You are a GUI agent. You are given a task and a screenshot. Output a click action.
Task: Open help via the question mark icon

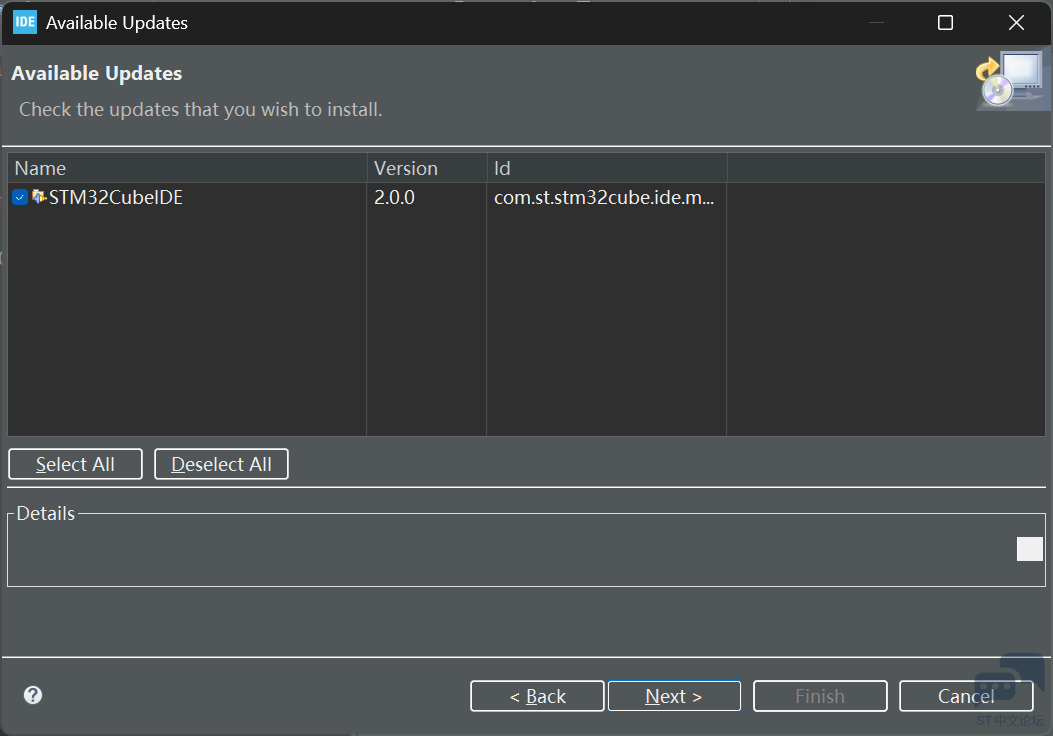33,695
